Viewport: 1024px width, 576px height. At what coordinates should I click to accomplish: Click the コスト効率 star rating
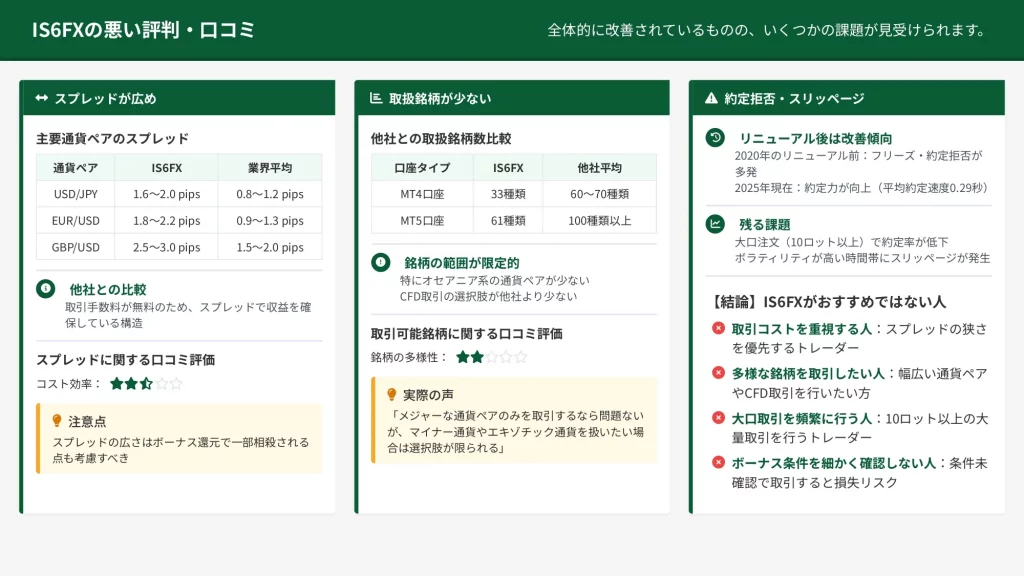pyautogui.click(x=146, y=383)
